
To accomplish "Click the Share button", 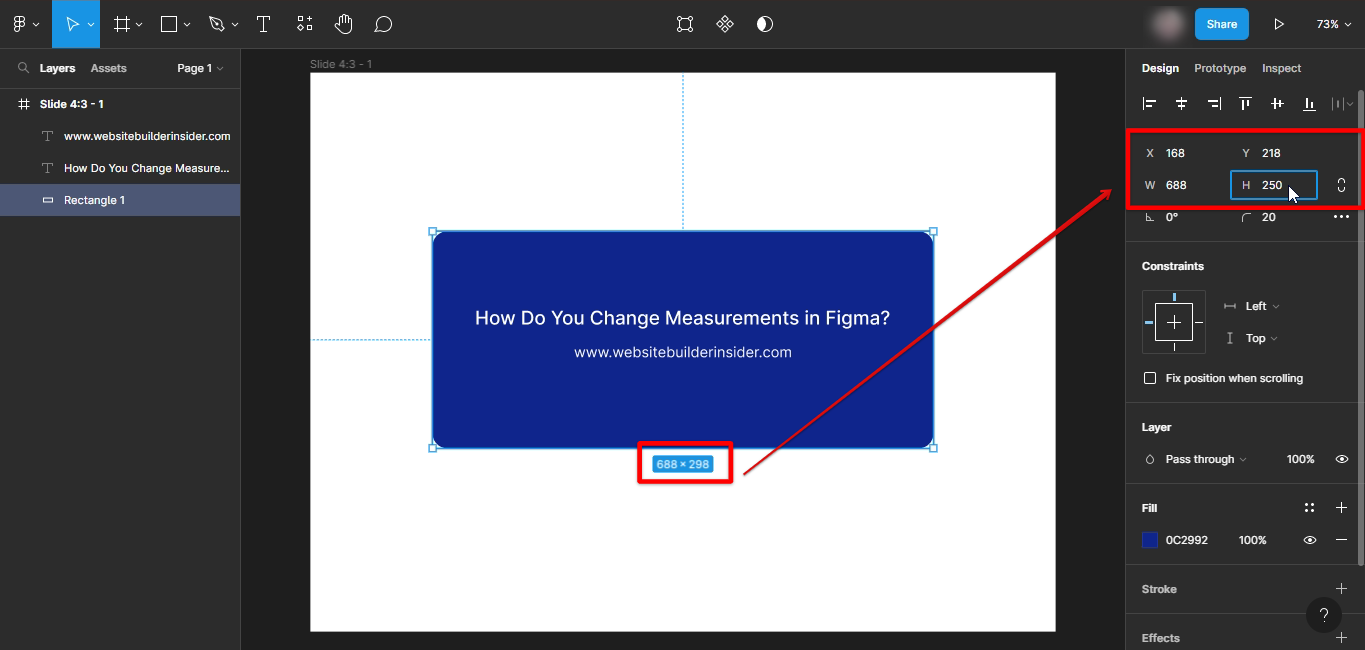I will pyautogui.click(x=1221, y=24).
